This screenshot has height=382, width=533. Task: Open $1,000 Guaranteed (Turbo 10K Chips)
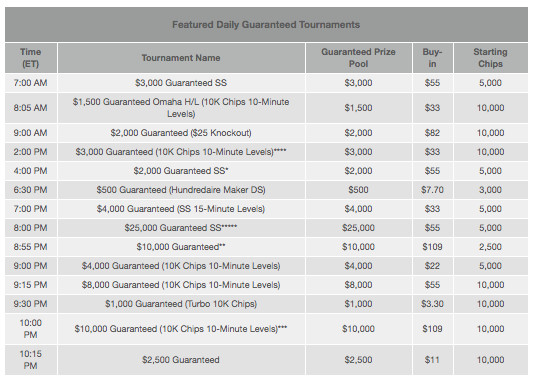[181, 304]
